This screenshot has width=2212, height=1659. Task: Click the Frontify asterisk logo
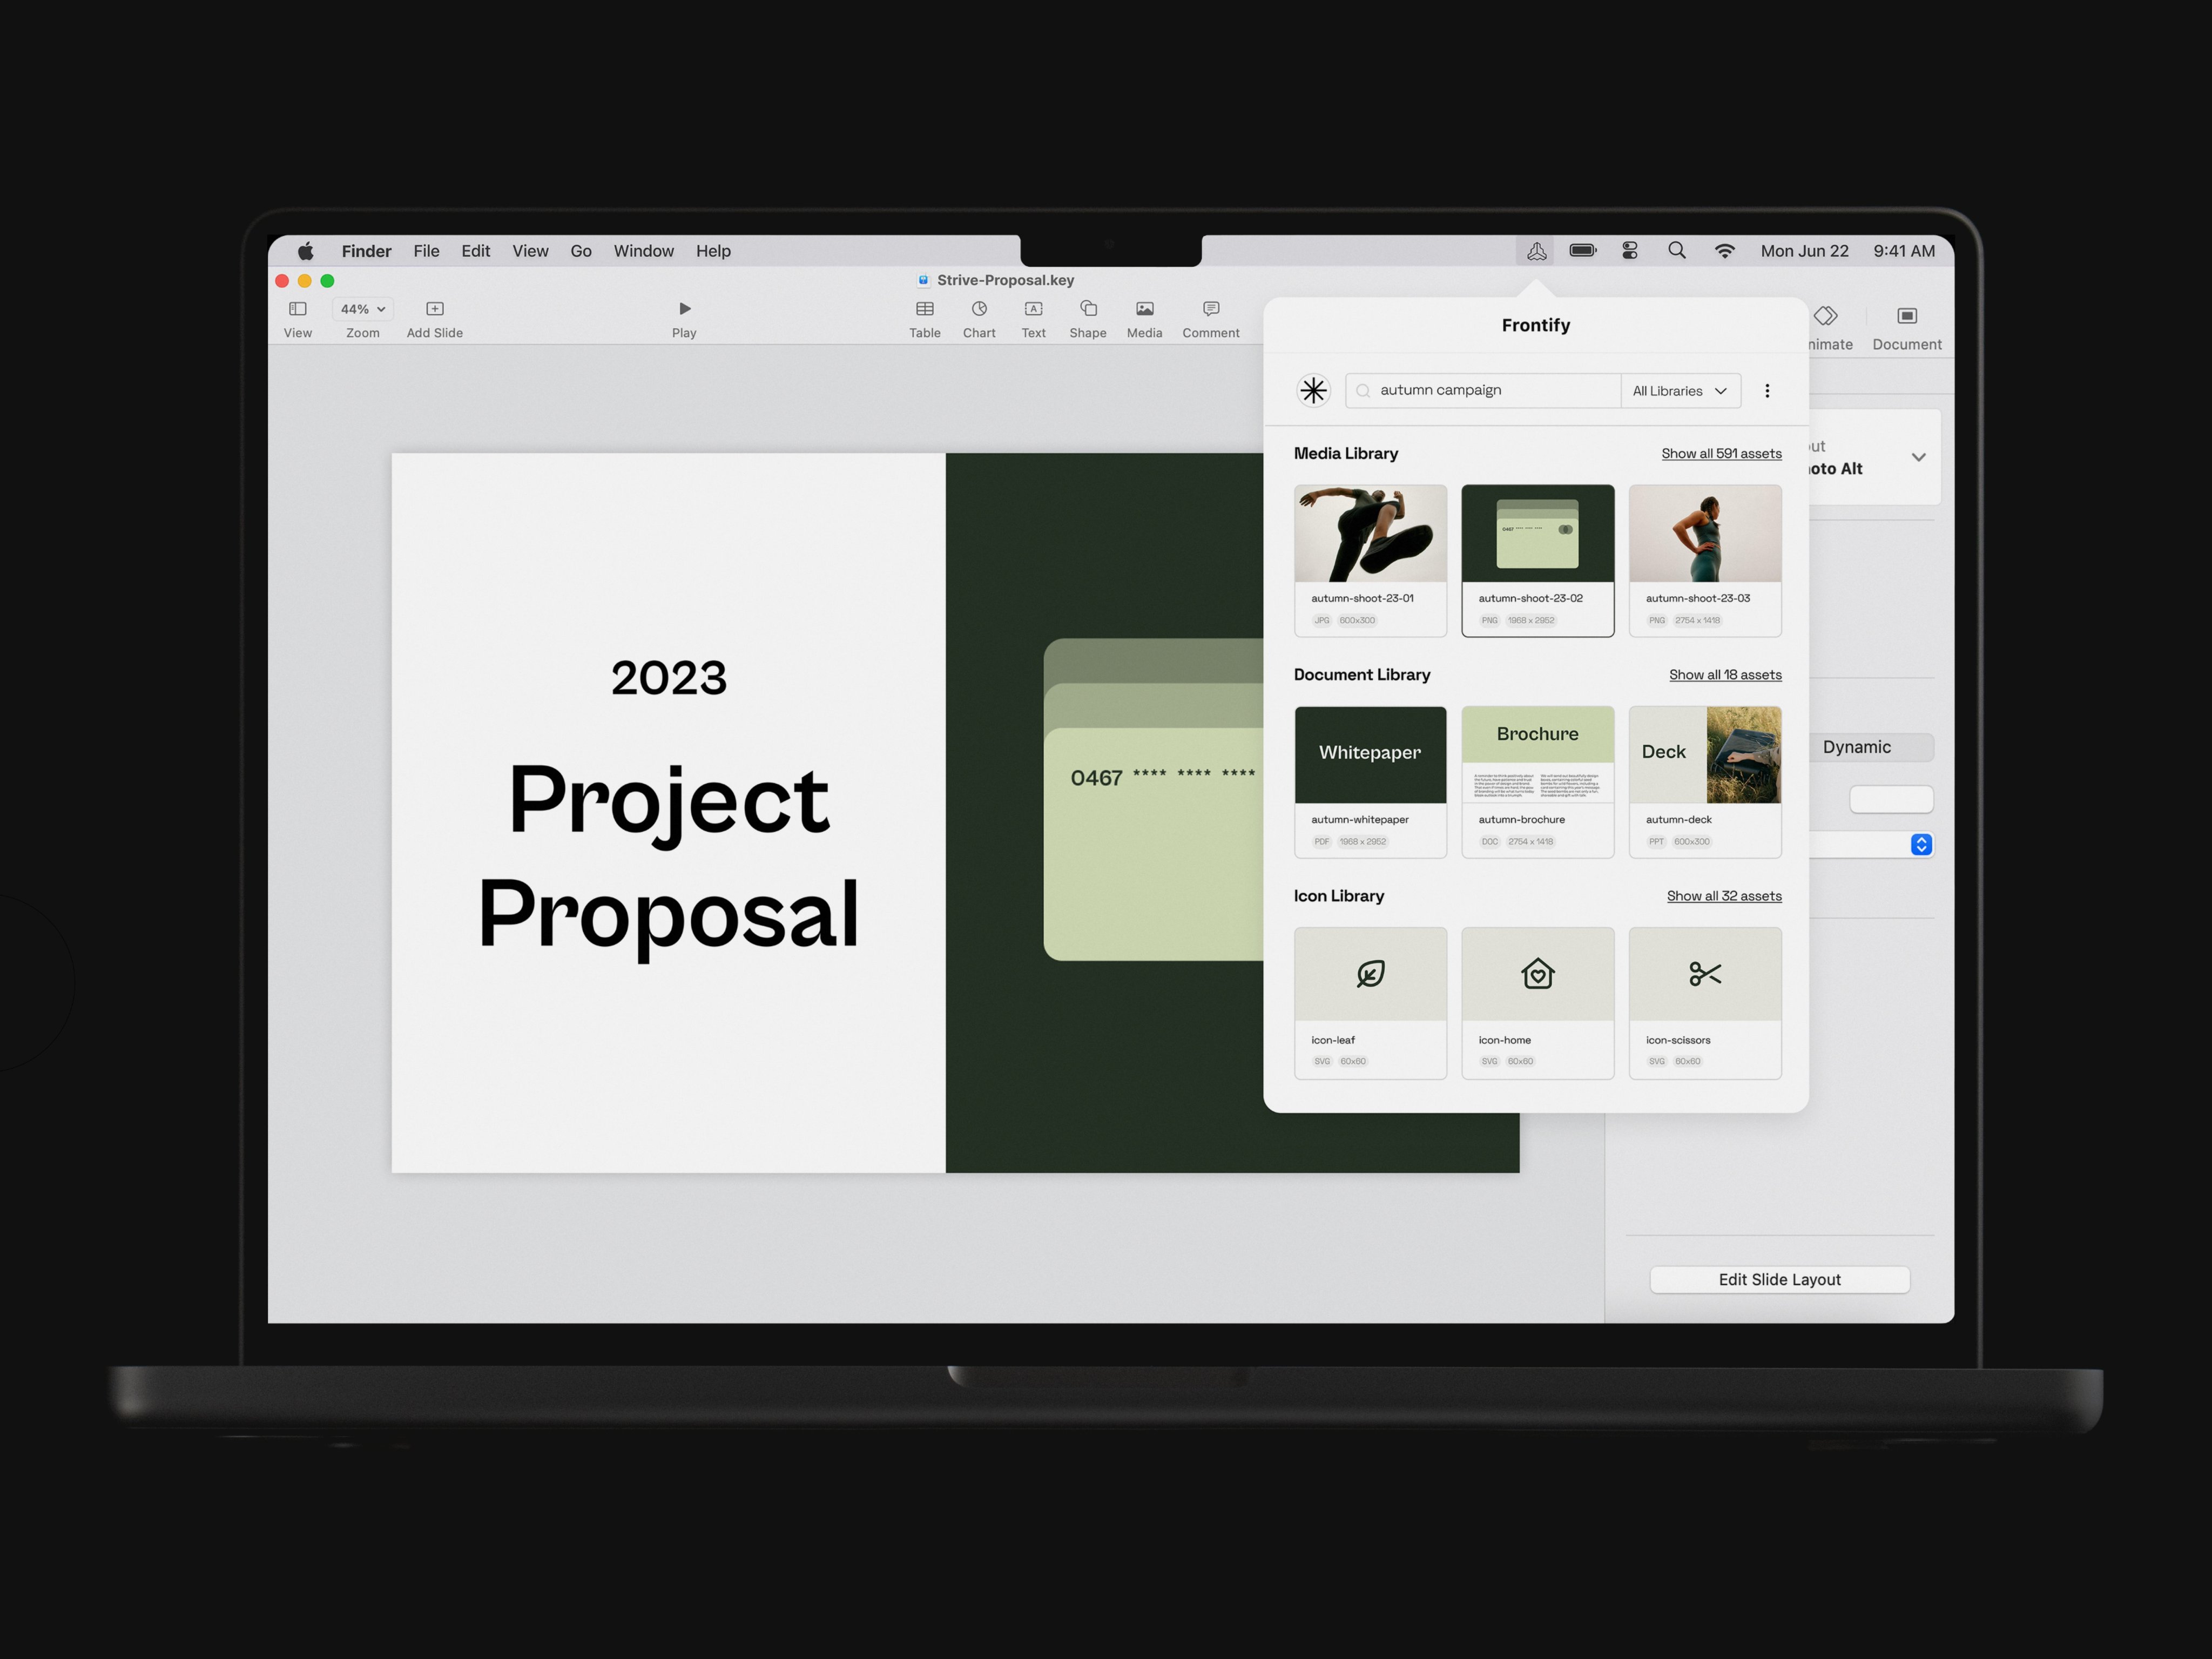(x=1314, y=390)
